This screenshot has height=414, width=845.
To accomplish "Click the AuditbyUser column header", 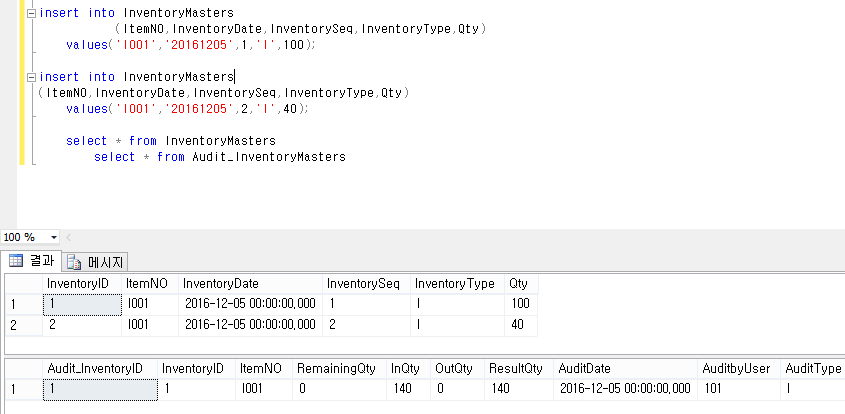I will [x=736, y=368].
